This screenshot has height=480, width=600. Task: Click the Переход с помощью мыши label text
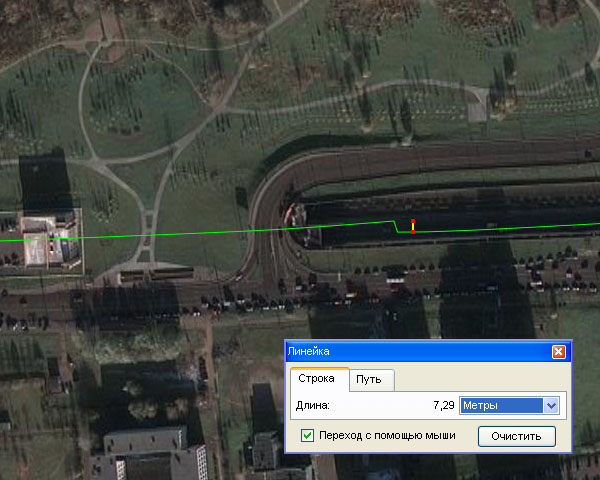point(387,436)
